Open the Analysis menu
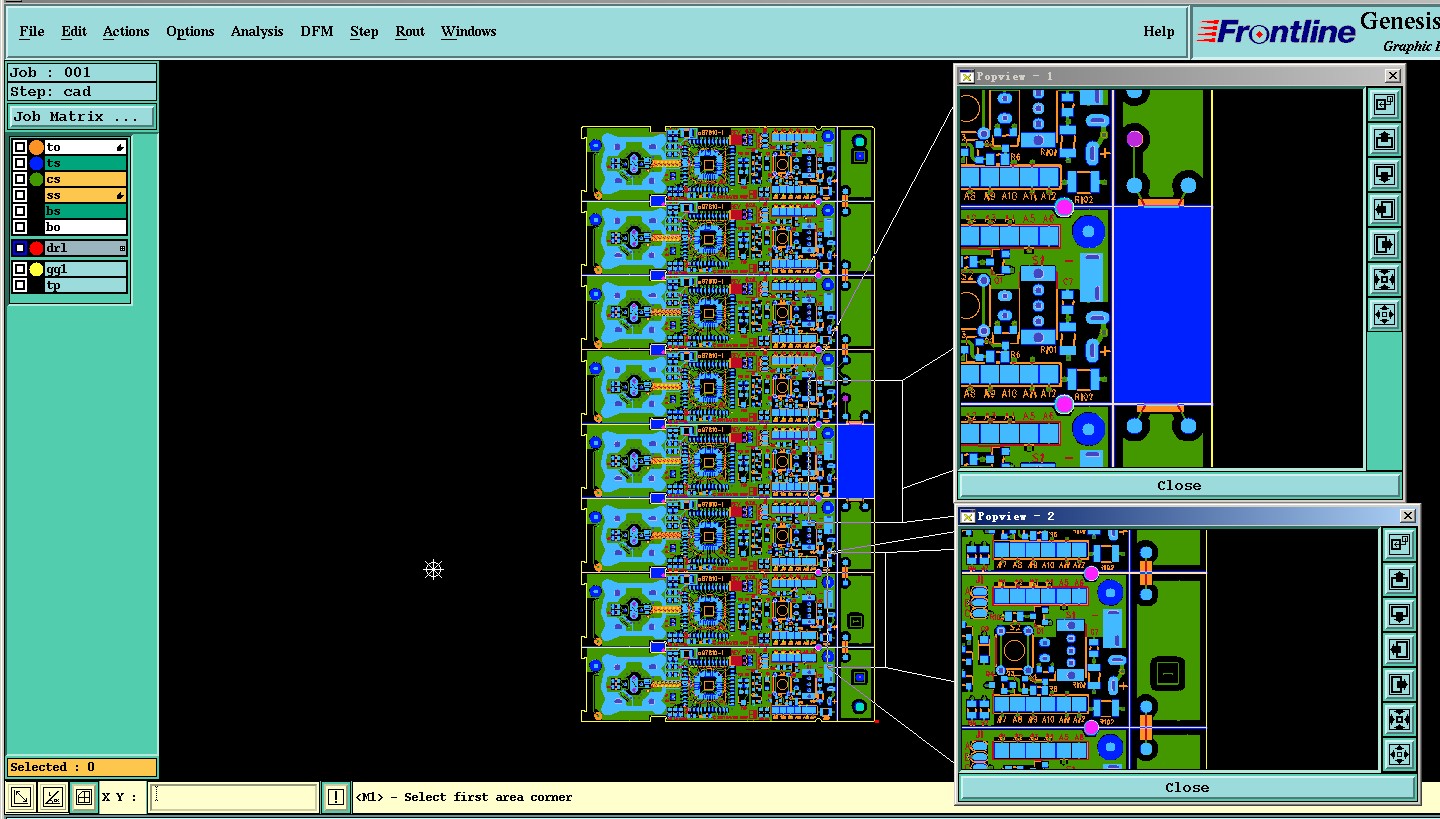 (x=257, y=31)
